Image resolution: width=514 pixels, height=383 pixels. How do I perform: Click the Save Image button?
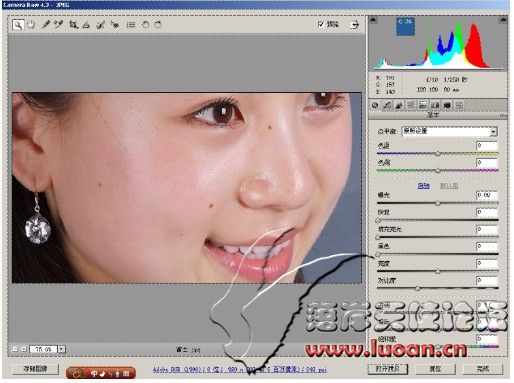click(35, 369)
